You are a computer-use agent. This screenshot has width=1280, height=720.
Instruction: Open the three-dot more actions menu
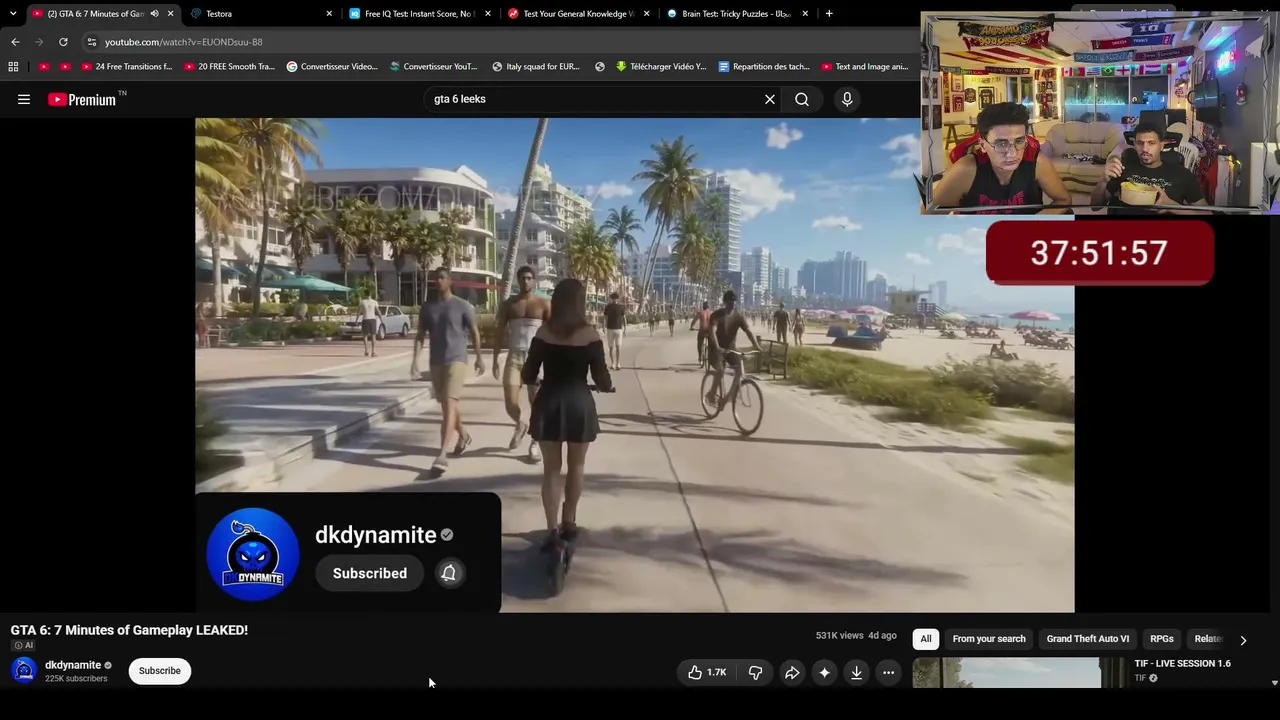[x=888, y=673]
